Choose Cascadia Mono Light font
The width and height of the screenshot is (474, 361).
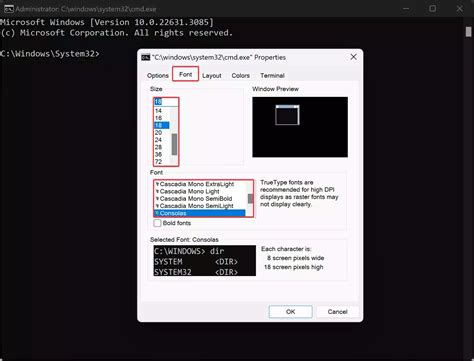coord(200,191)
